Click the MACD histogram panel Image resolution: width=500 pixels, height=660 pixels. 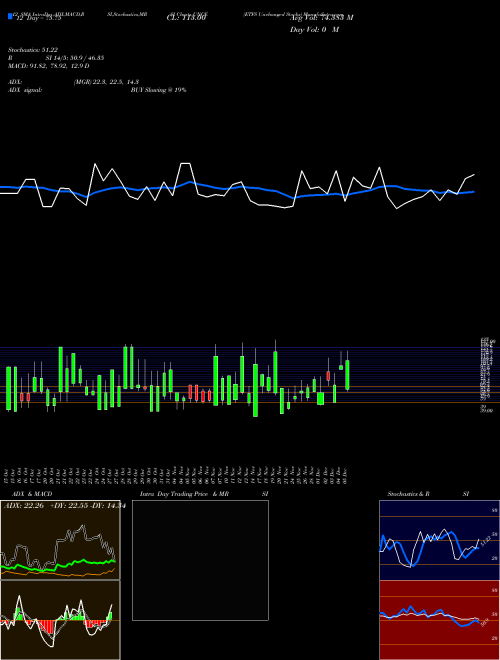[x=60, y=620]
